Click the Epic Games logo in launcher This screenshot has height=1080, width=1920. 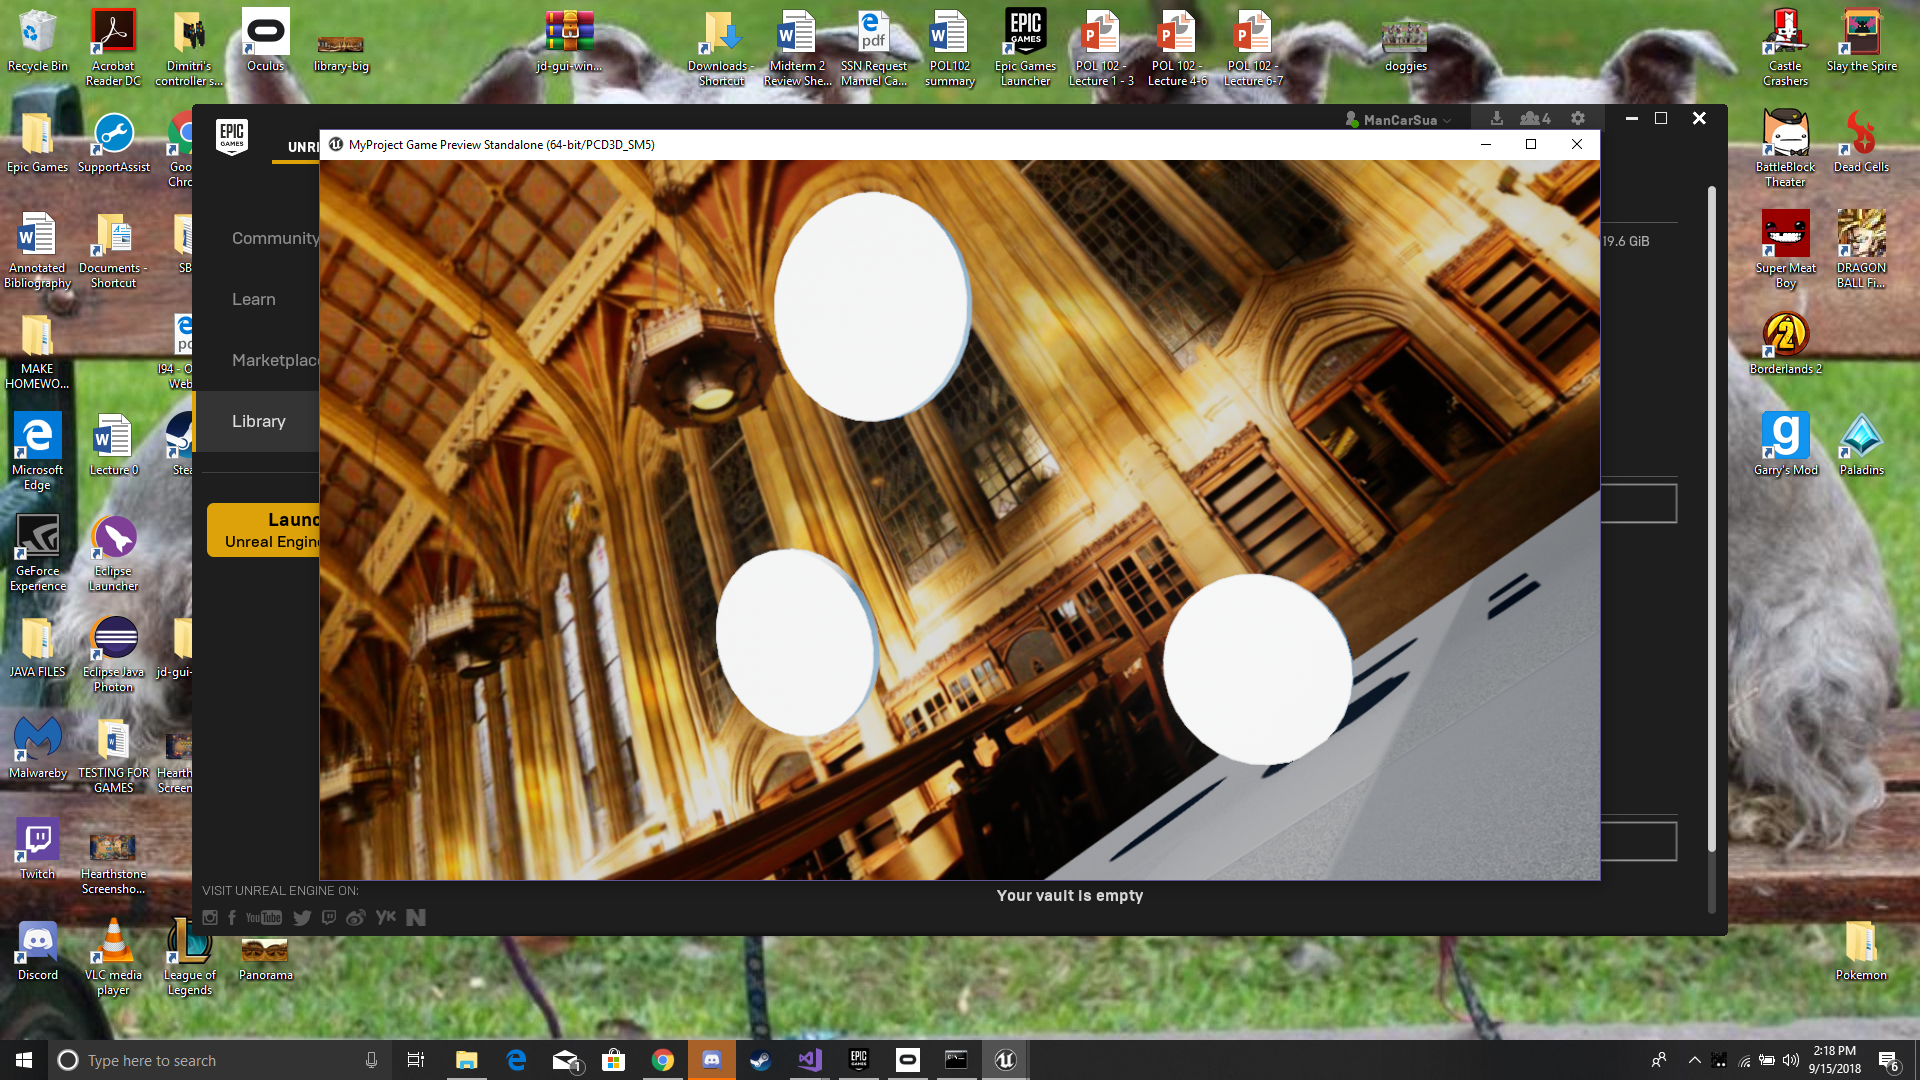click(x=231, y=135)
